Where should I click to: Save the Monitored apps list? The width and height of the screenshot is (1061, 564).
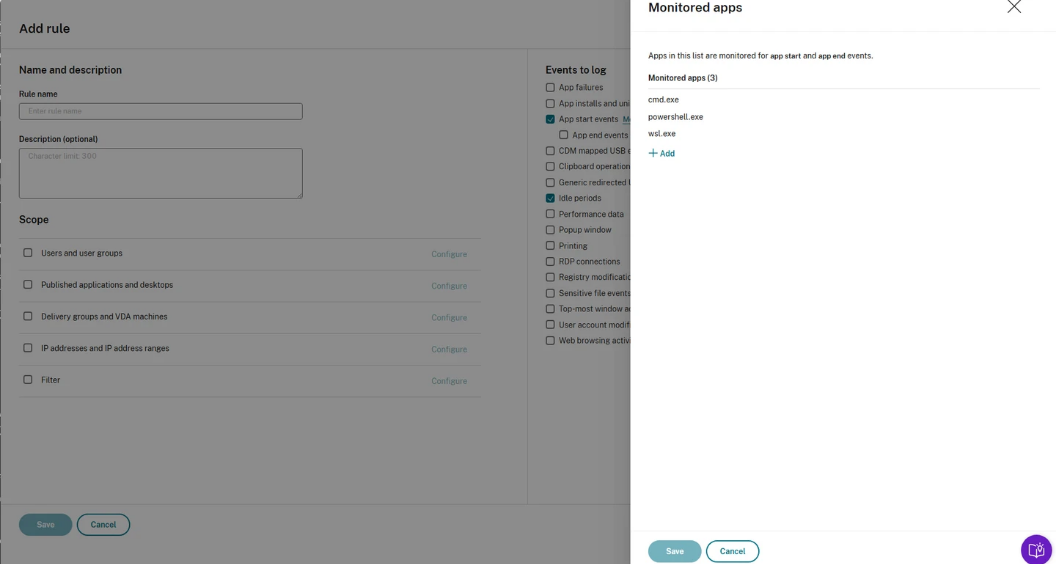[x=675, y=551]
